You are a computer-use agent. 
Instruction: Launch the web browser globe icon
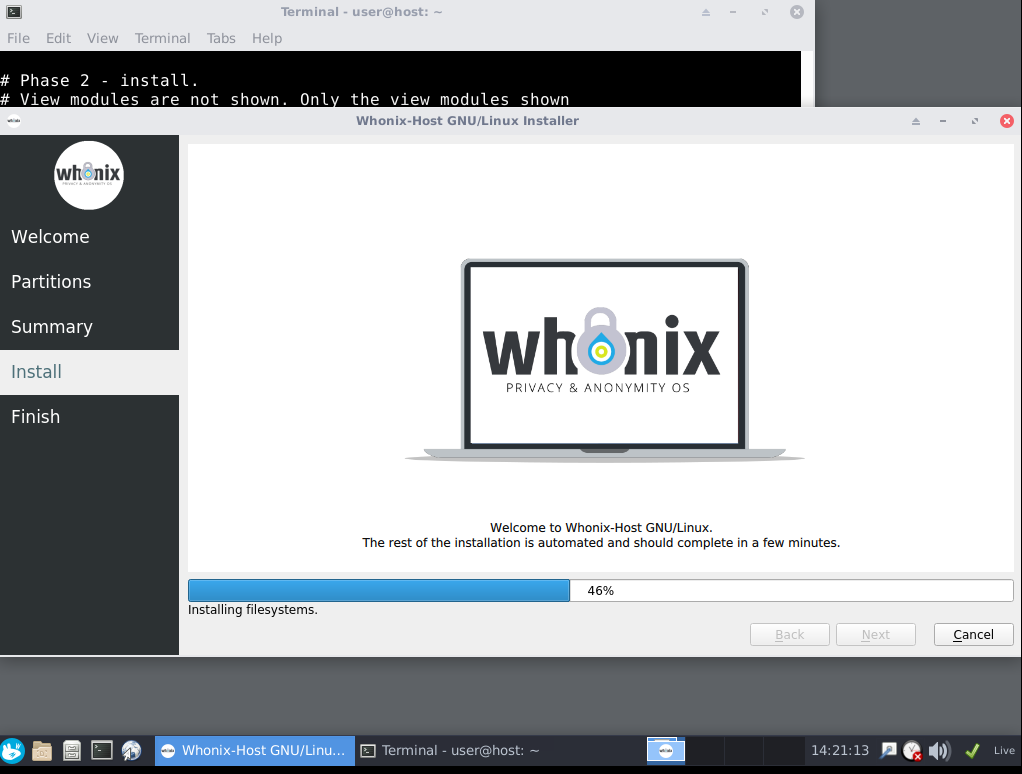131,750
